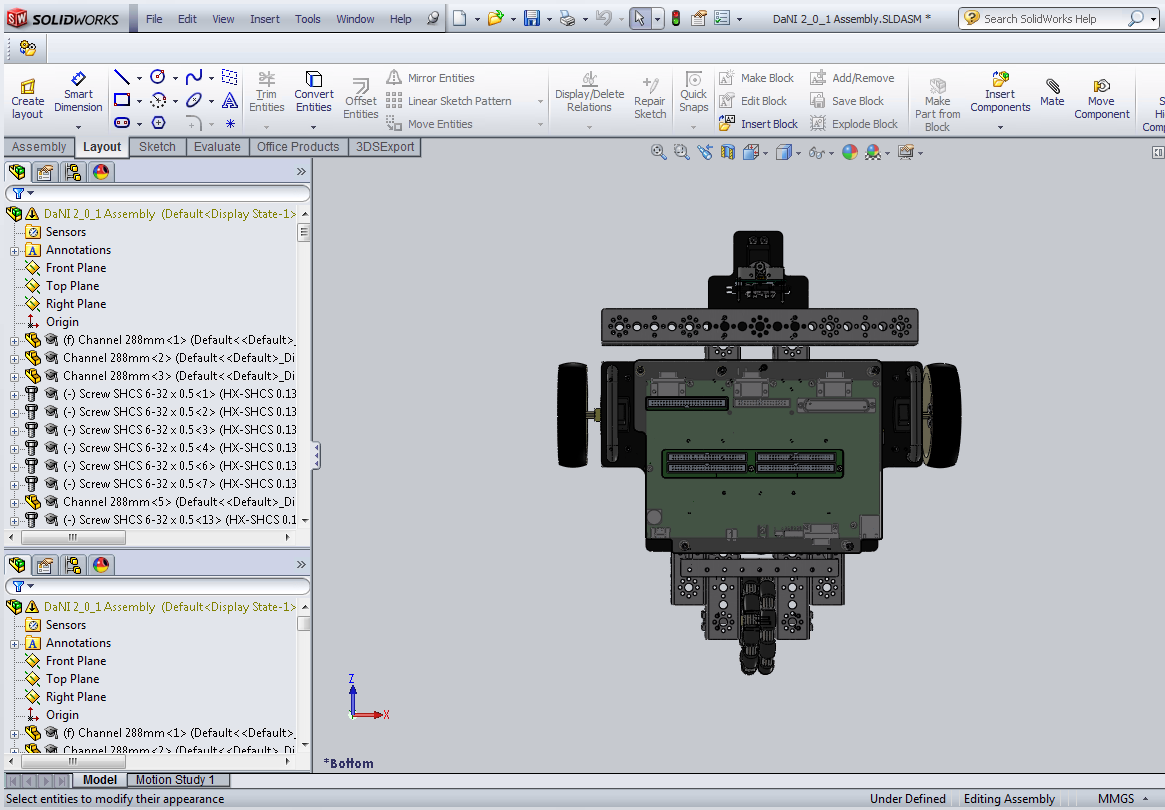Expand the Annotations tree node in top panel
1165x810 pixels.
(15, 250)
